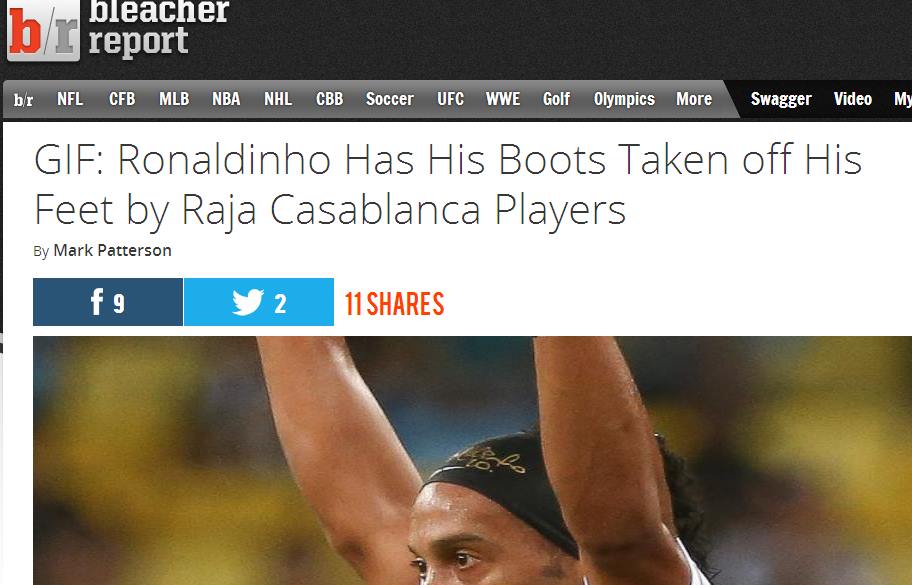
Task: Open the small b/r home nav icon
Action: tap(23, 100)
